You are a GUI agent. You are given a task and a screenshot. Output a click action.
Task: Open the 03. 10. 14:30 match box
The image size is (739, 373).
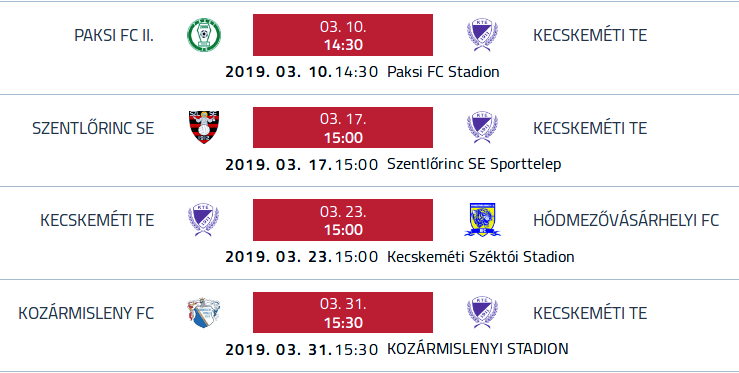pyautogui.click(x=343, y=35)
